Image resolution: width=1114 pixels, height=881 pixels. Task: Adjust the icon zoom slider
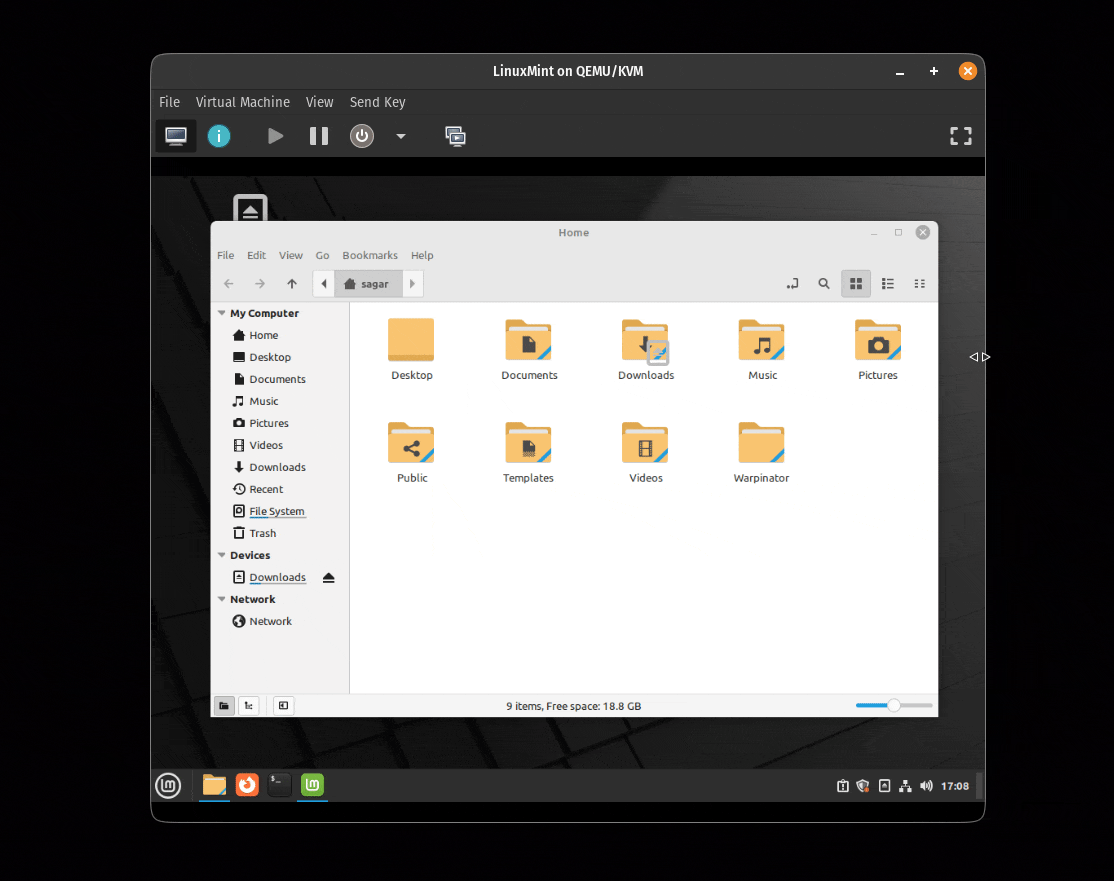coord(893,705)
